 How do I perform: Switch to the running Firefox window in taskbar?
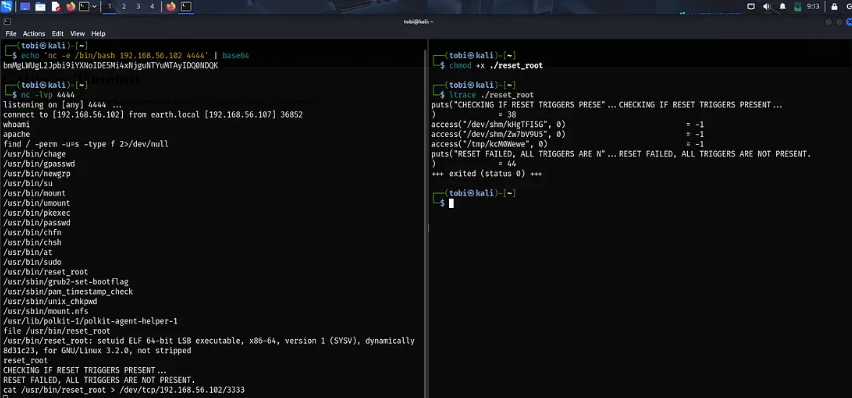tap(171, 7)
